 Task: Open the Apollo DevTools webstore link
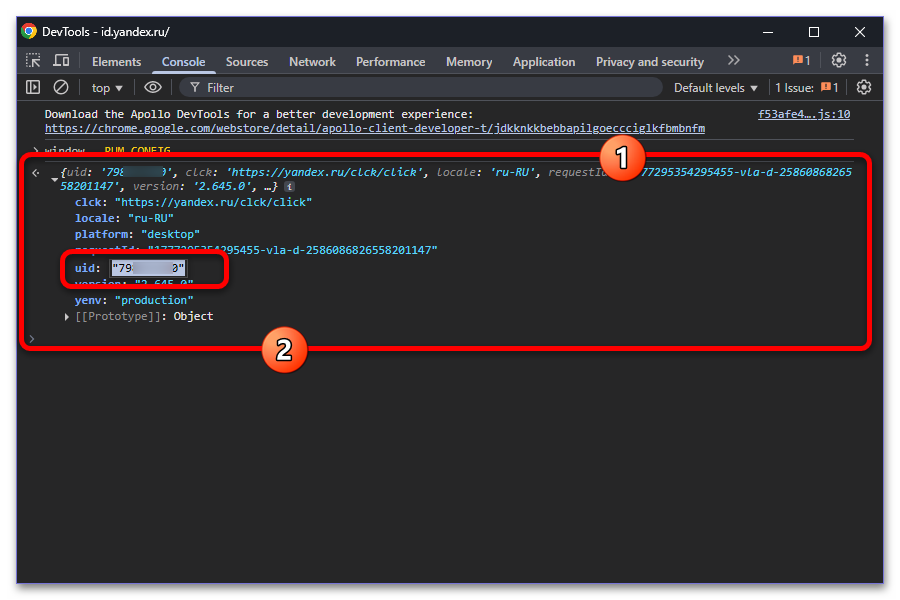375,128
